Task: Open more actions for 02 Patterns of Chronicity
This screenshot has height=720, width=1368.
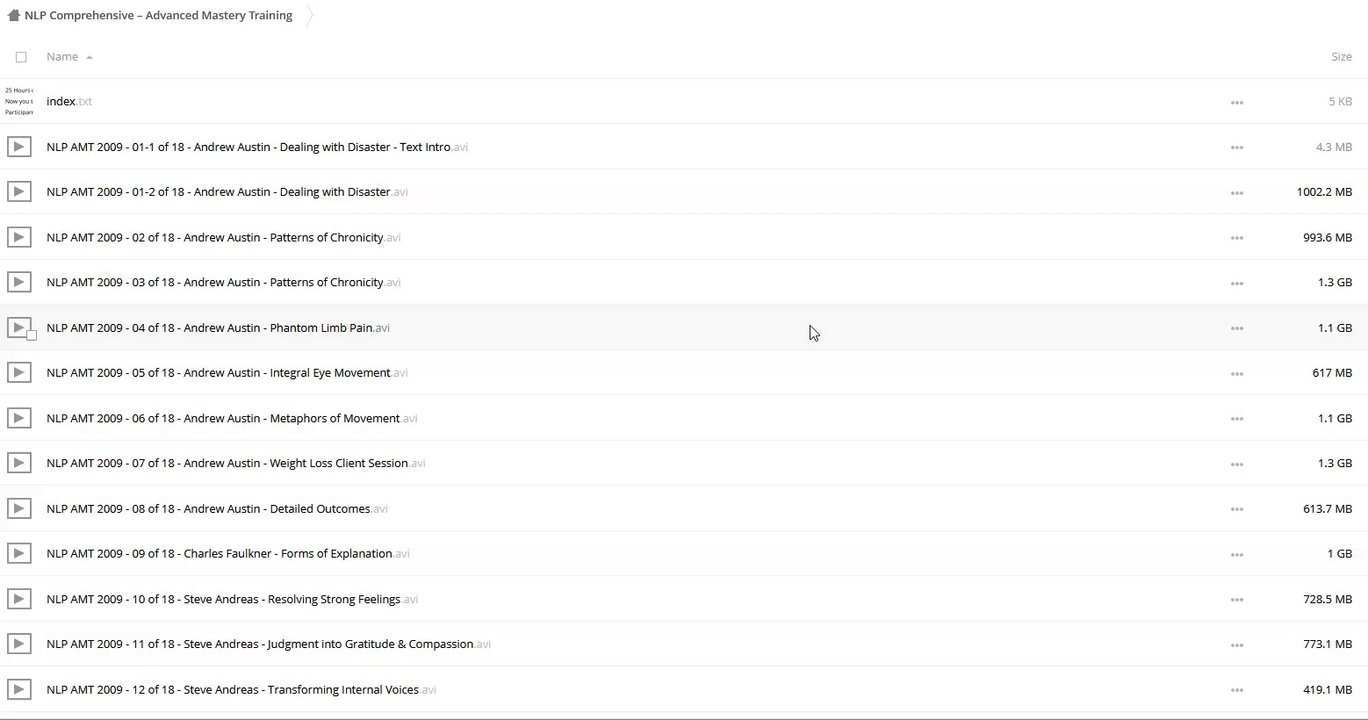Action: tap(1237, 238)
